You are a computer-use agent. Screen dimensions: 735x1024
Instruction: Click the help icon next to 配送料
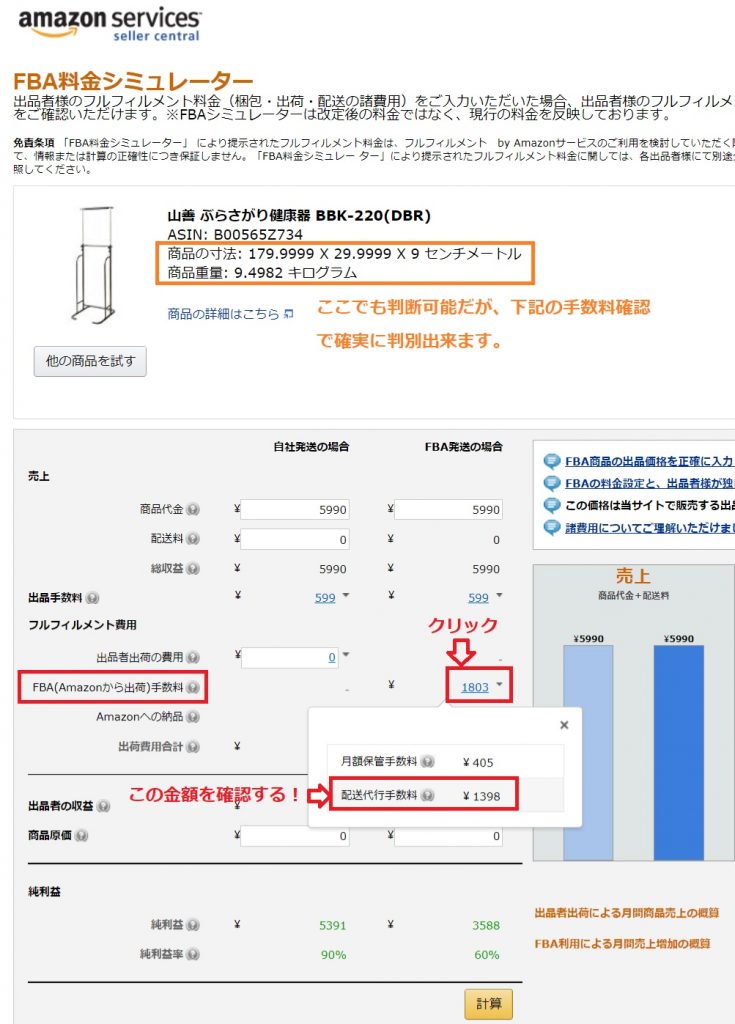tap(193, 539)
